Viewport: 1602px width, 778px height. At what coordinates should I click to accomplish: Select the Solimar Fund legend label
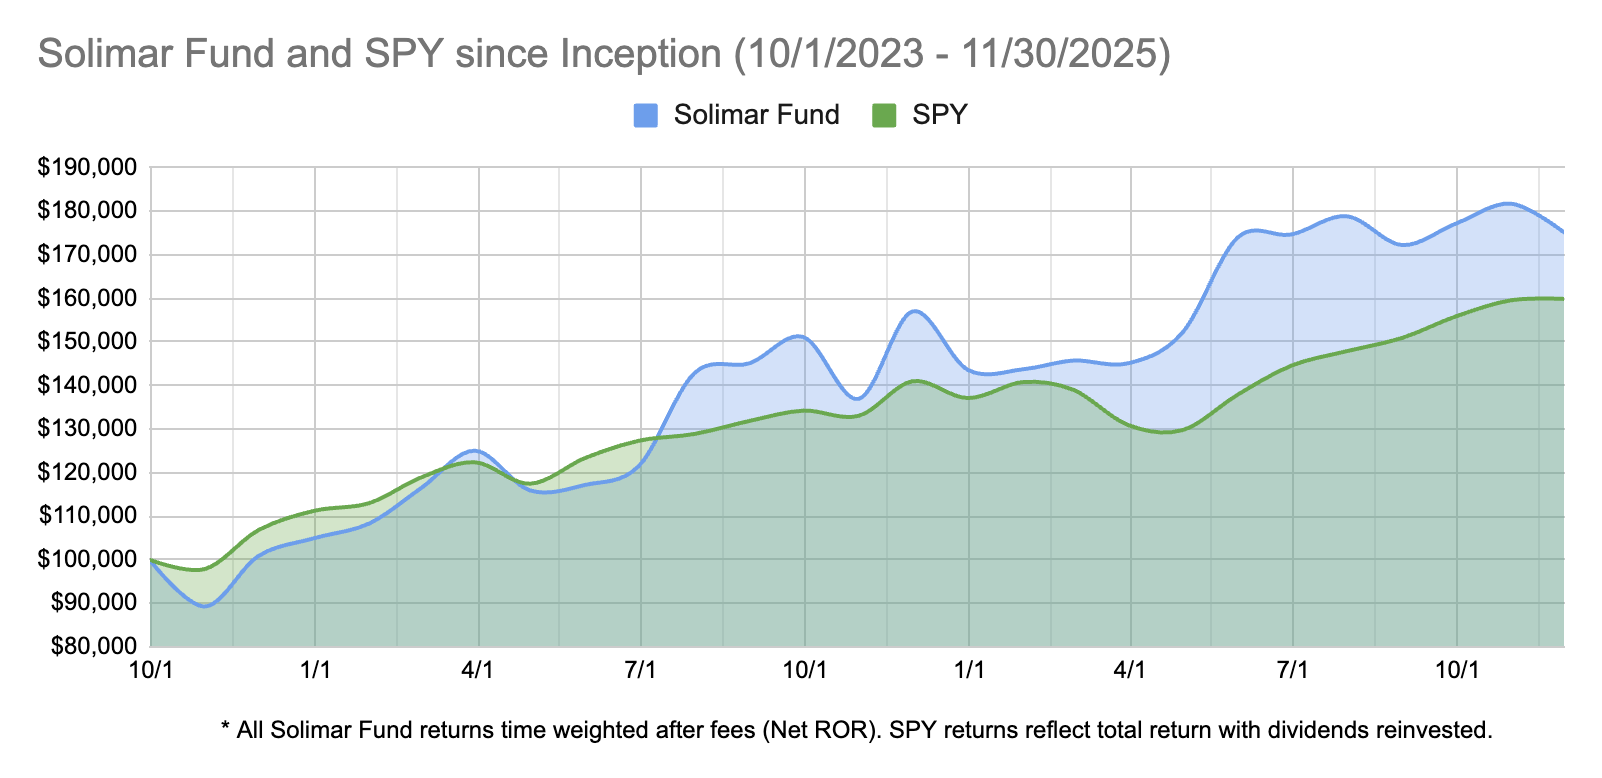(x=756, y=115)
